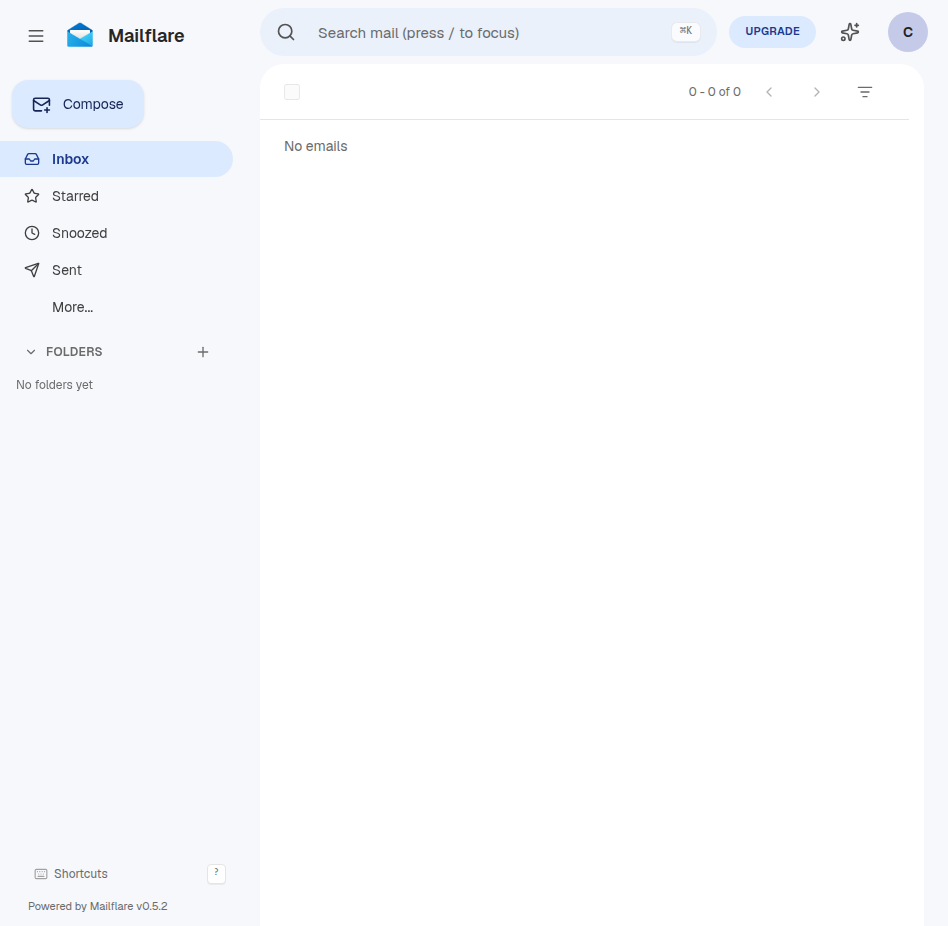Click the ⌘K shortcut badge
The image size is (948, 926).
click(x=686, y=31)
